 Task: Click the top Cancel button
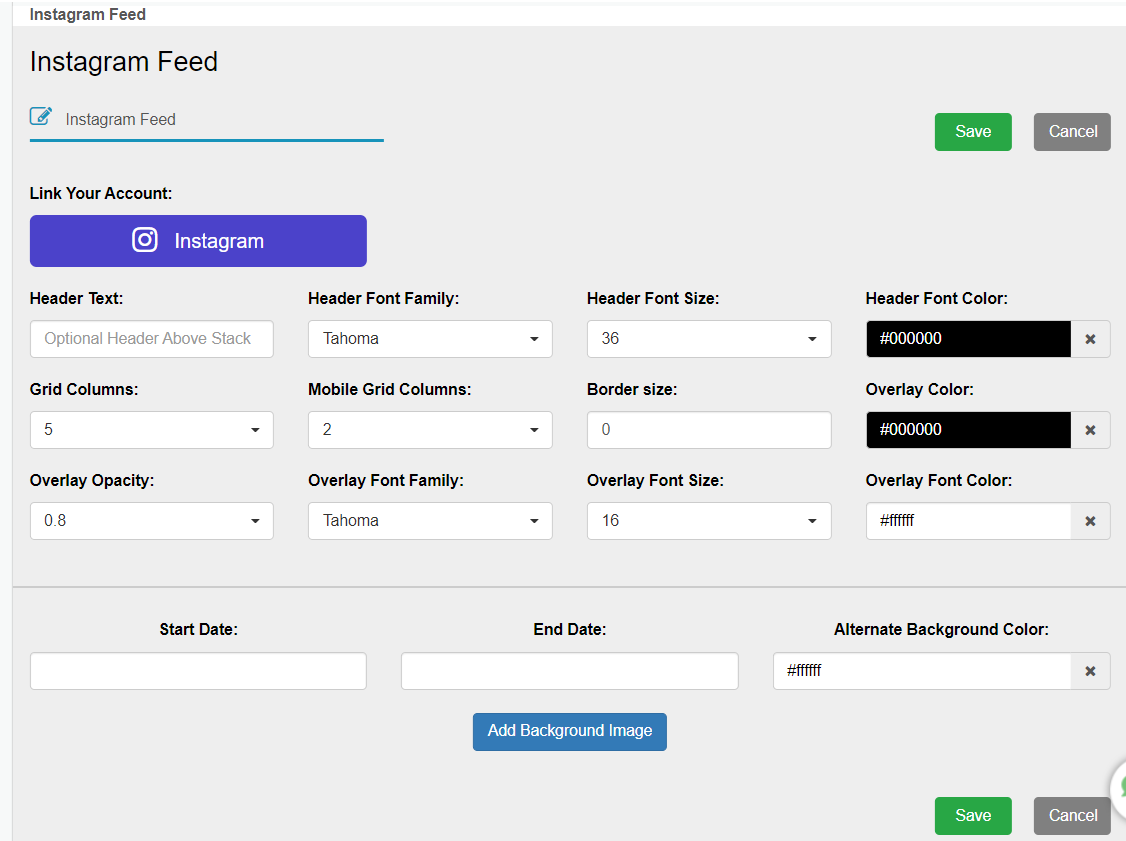(x=1072, y=132)
